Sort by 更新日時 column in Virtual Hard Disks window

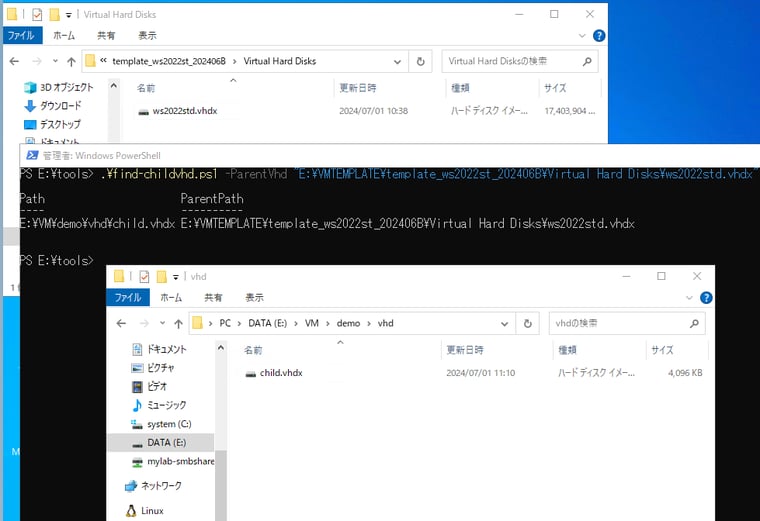358,88
